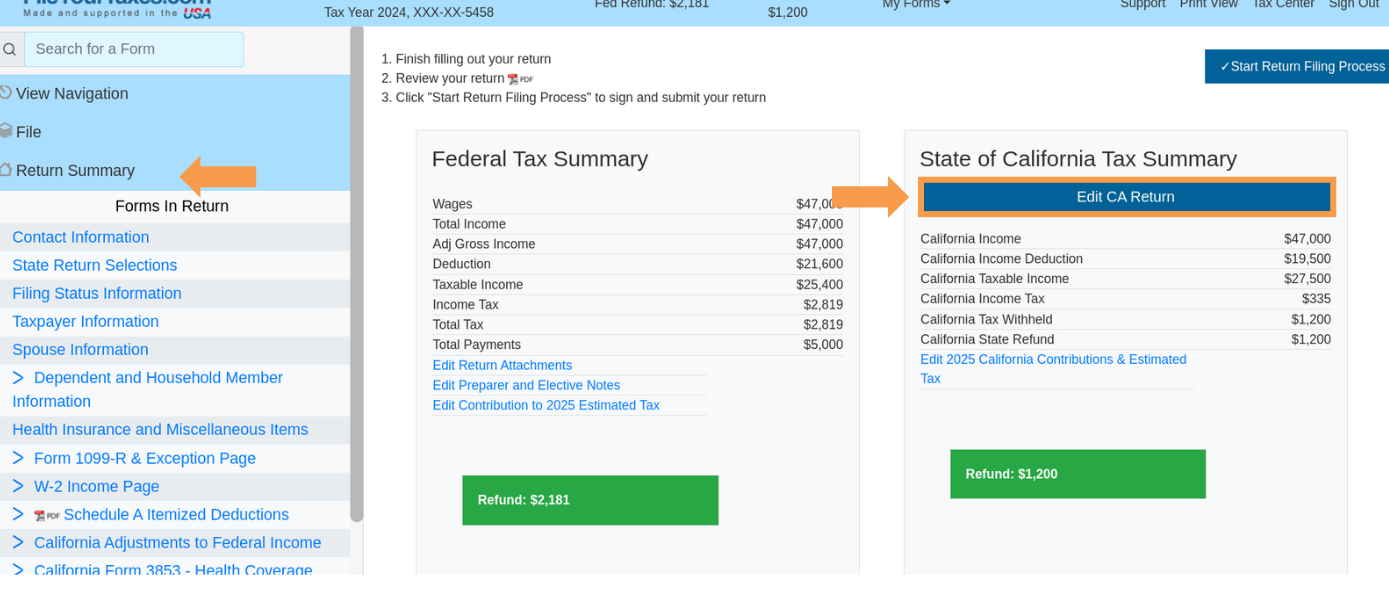Expand California Adjustments to Federal Income
1389x596 pixels.
tap(18, 543)
